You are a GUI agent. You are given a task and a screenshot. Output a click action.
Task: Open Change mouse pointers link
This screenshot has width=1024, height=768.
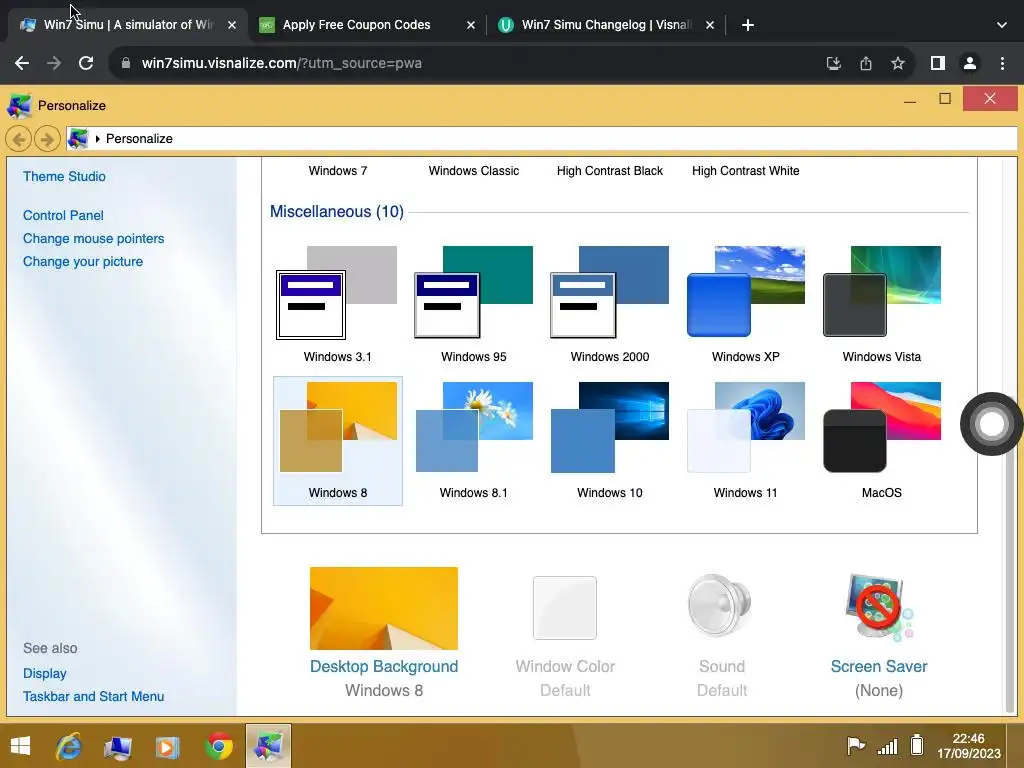click(93, 238)
